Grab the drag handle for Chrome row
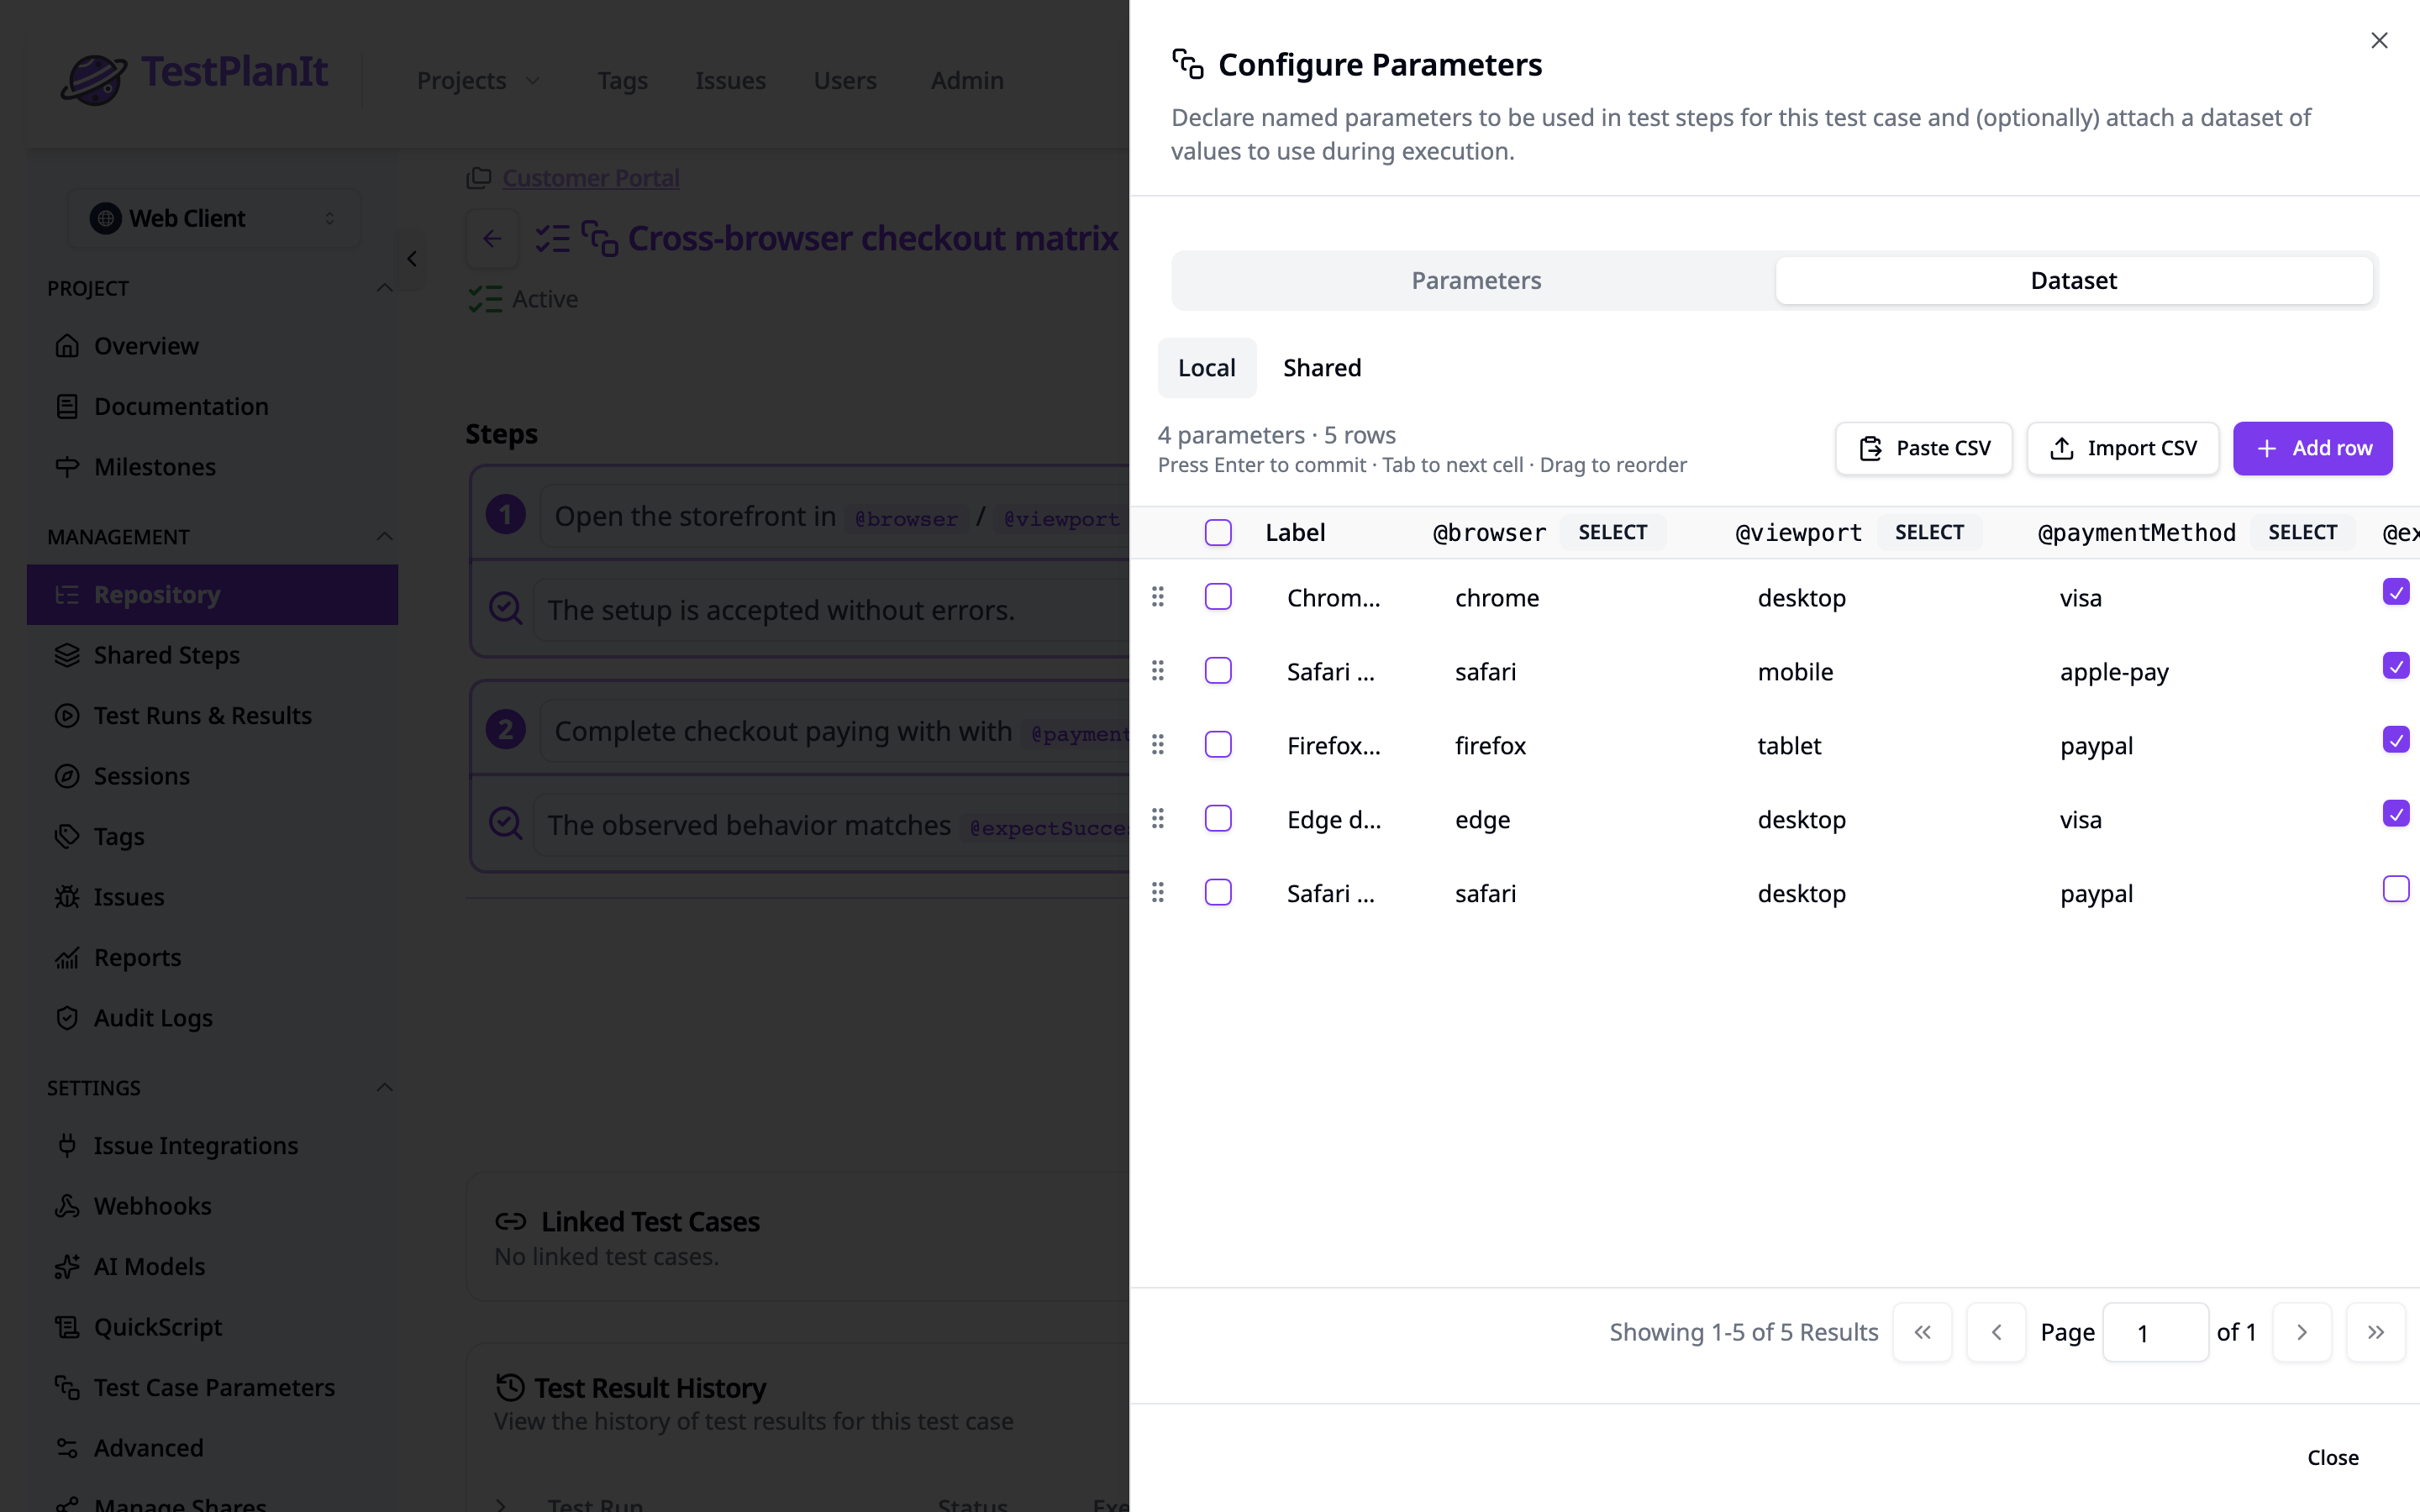Image resolution: width=2420 pixels, height=1512 pixels. (1158, 597)
